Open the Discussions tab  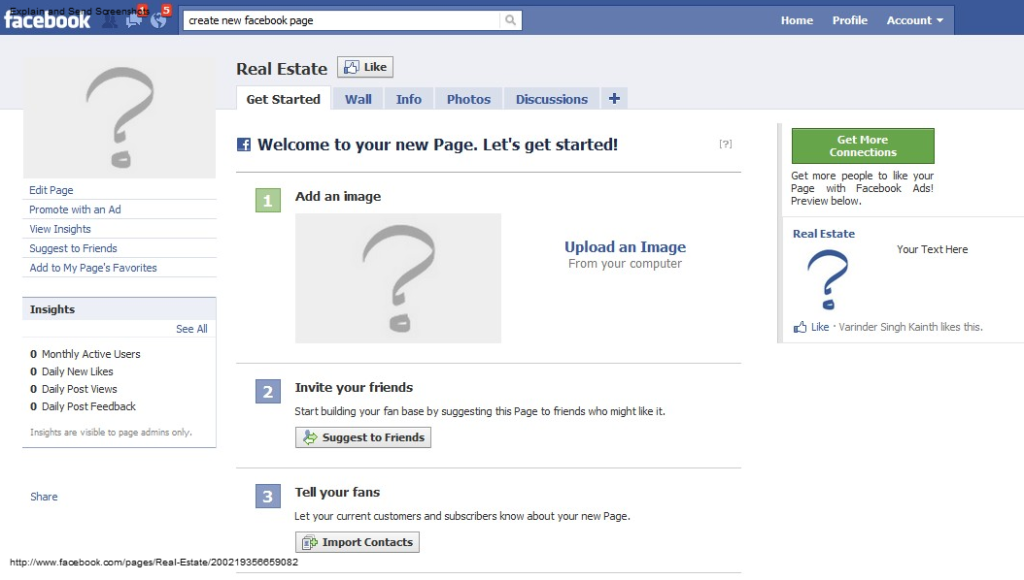click(x=552, y=99)
